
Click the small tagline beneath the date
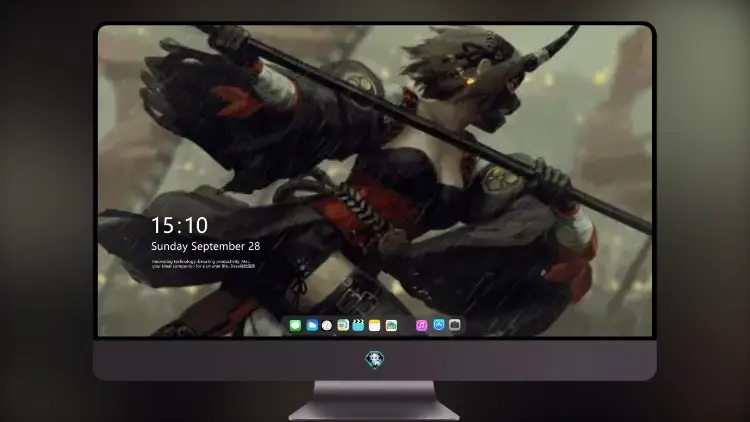tap(203, 264)
